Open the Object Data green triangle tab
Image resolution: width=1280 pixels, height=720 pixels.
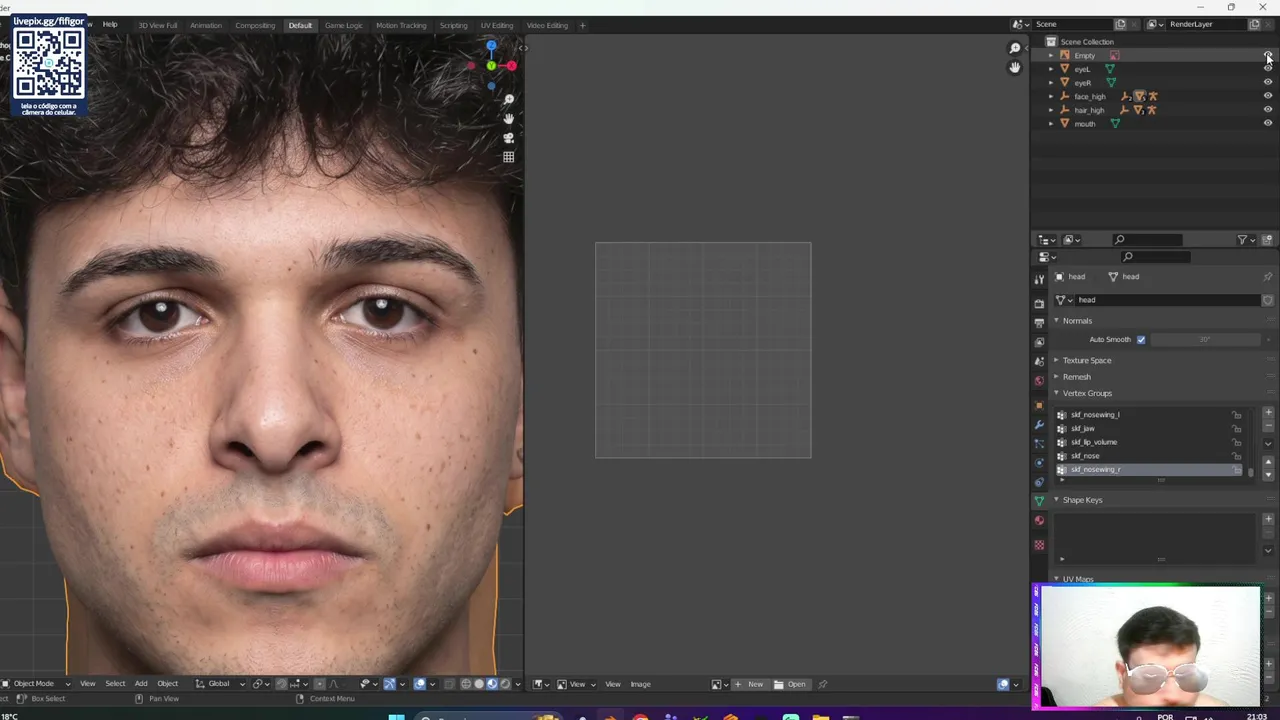click(x=1039, y=501)
